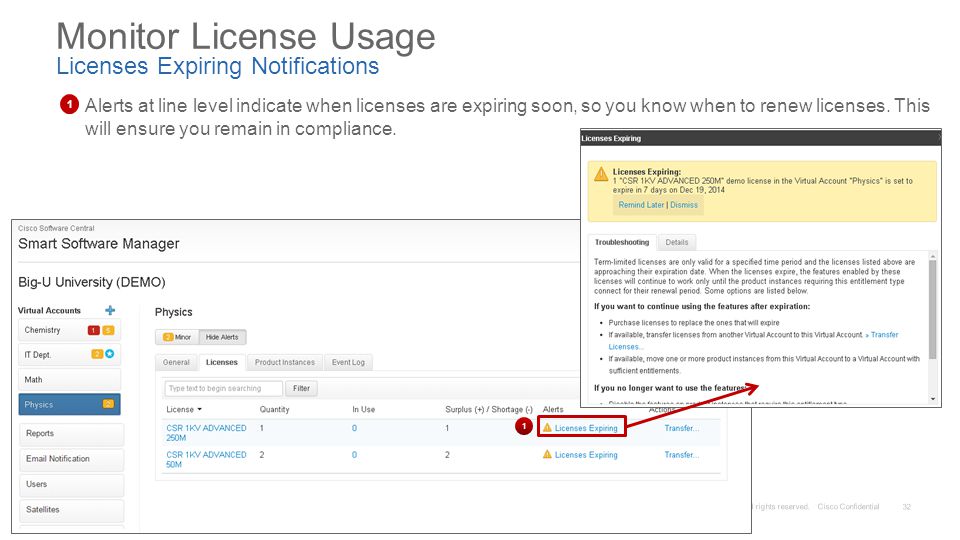Open the Users section

tap(71, 484)
